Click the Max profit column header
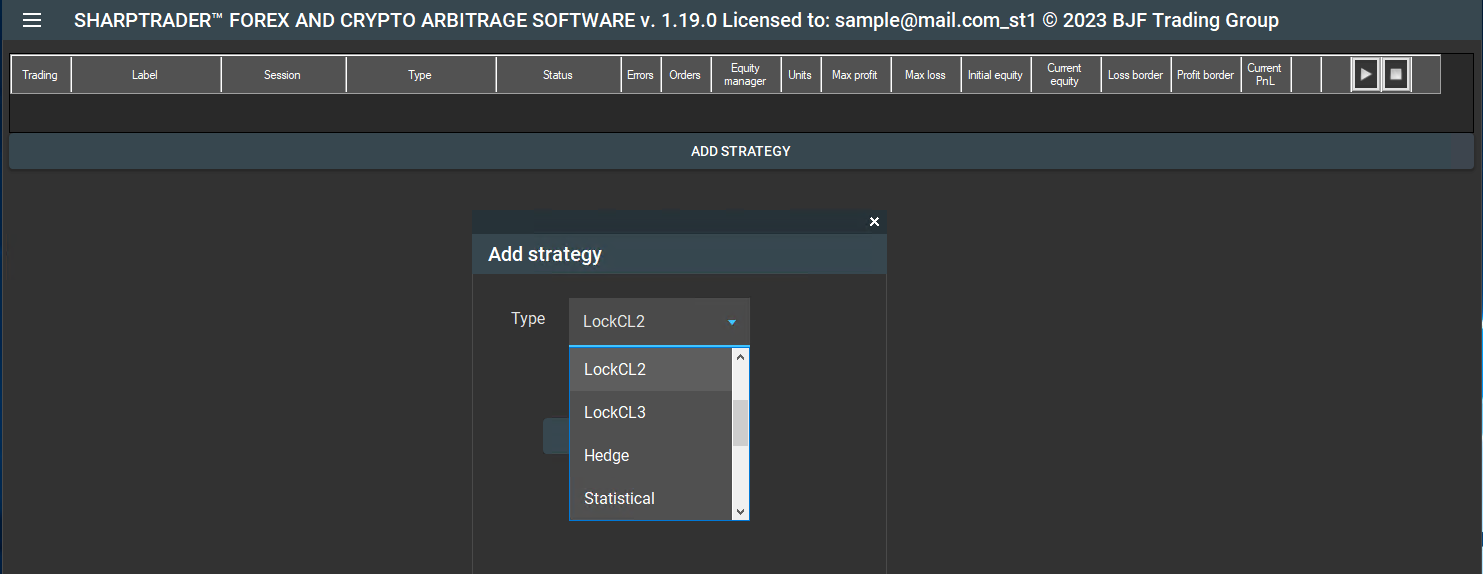Image resolution: width=1483 pixels, height=574 pixels. (x=854, y=75)
